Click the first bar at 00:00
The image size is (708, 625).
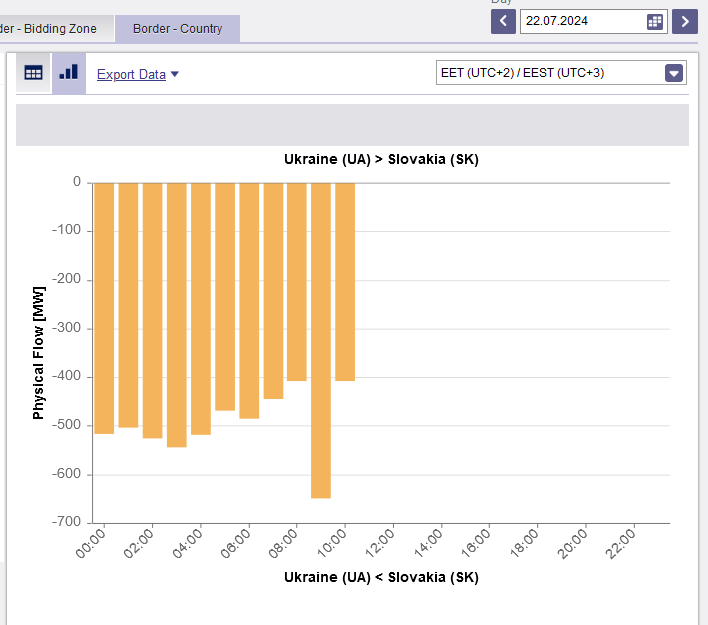[x=104, y=308]
